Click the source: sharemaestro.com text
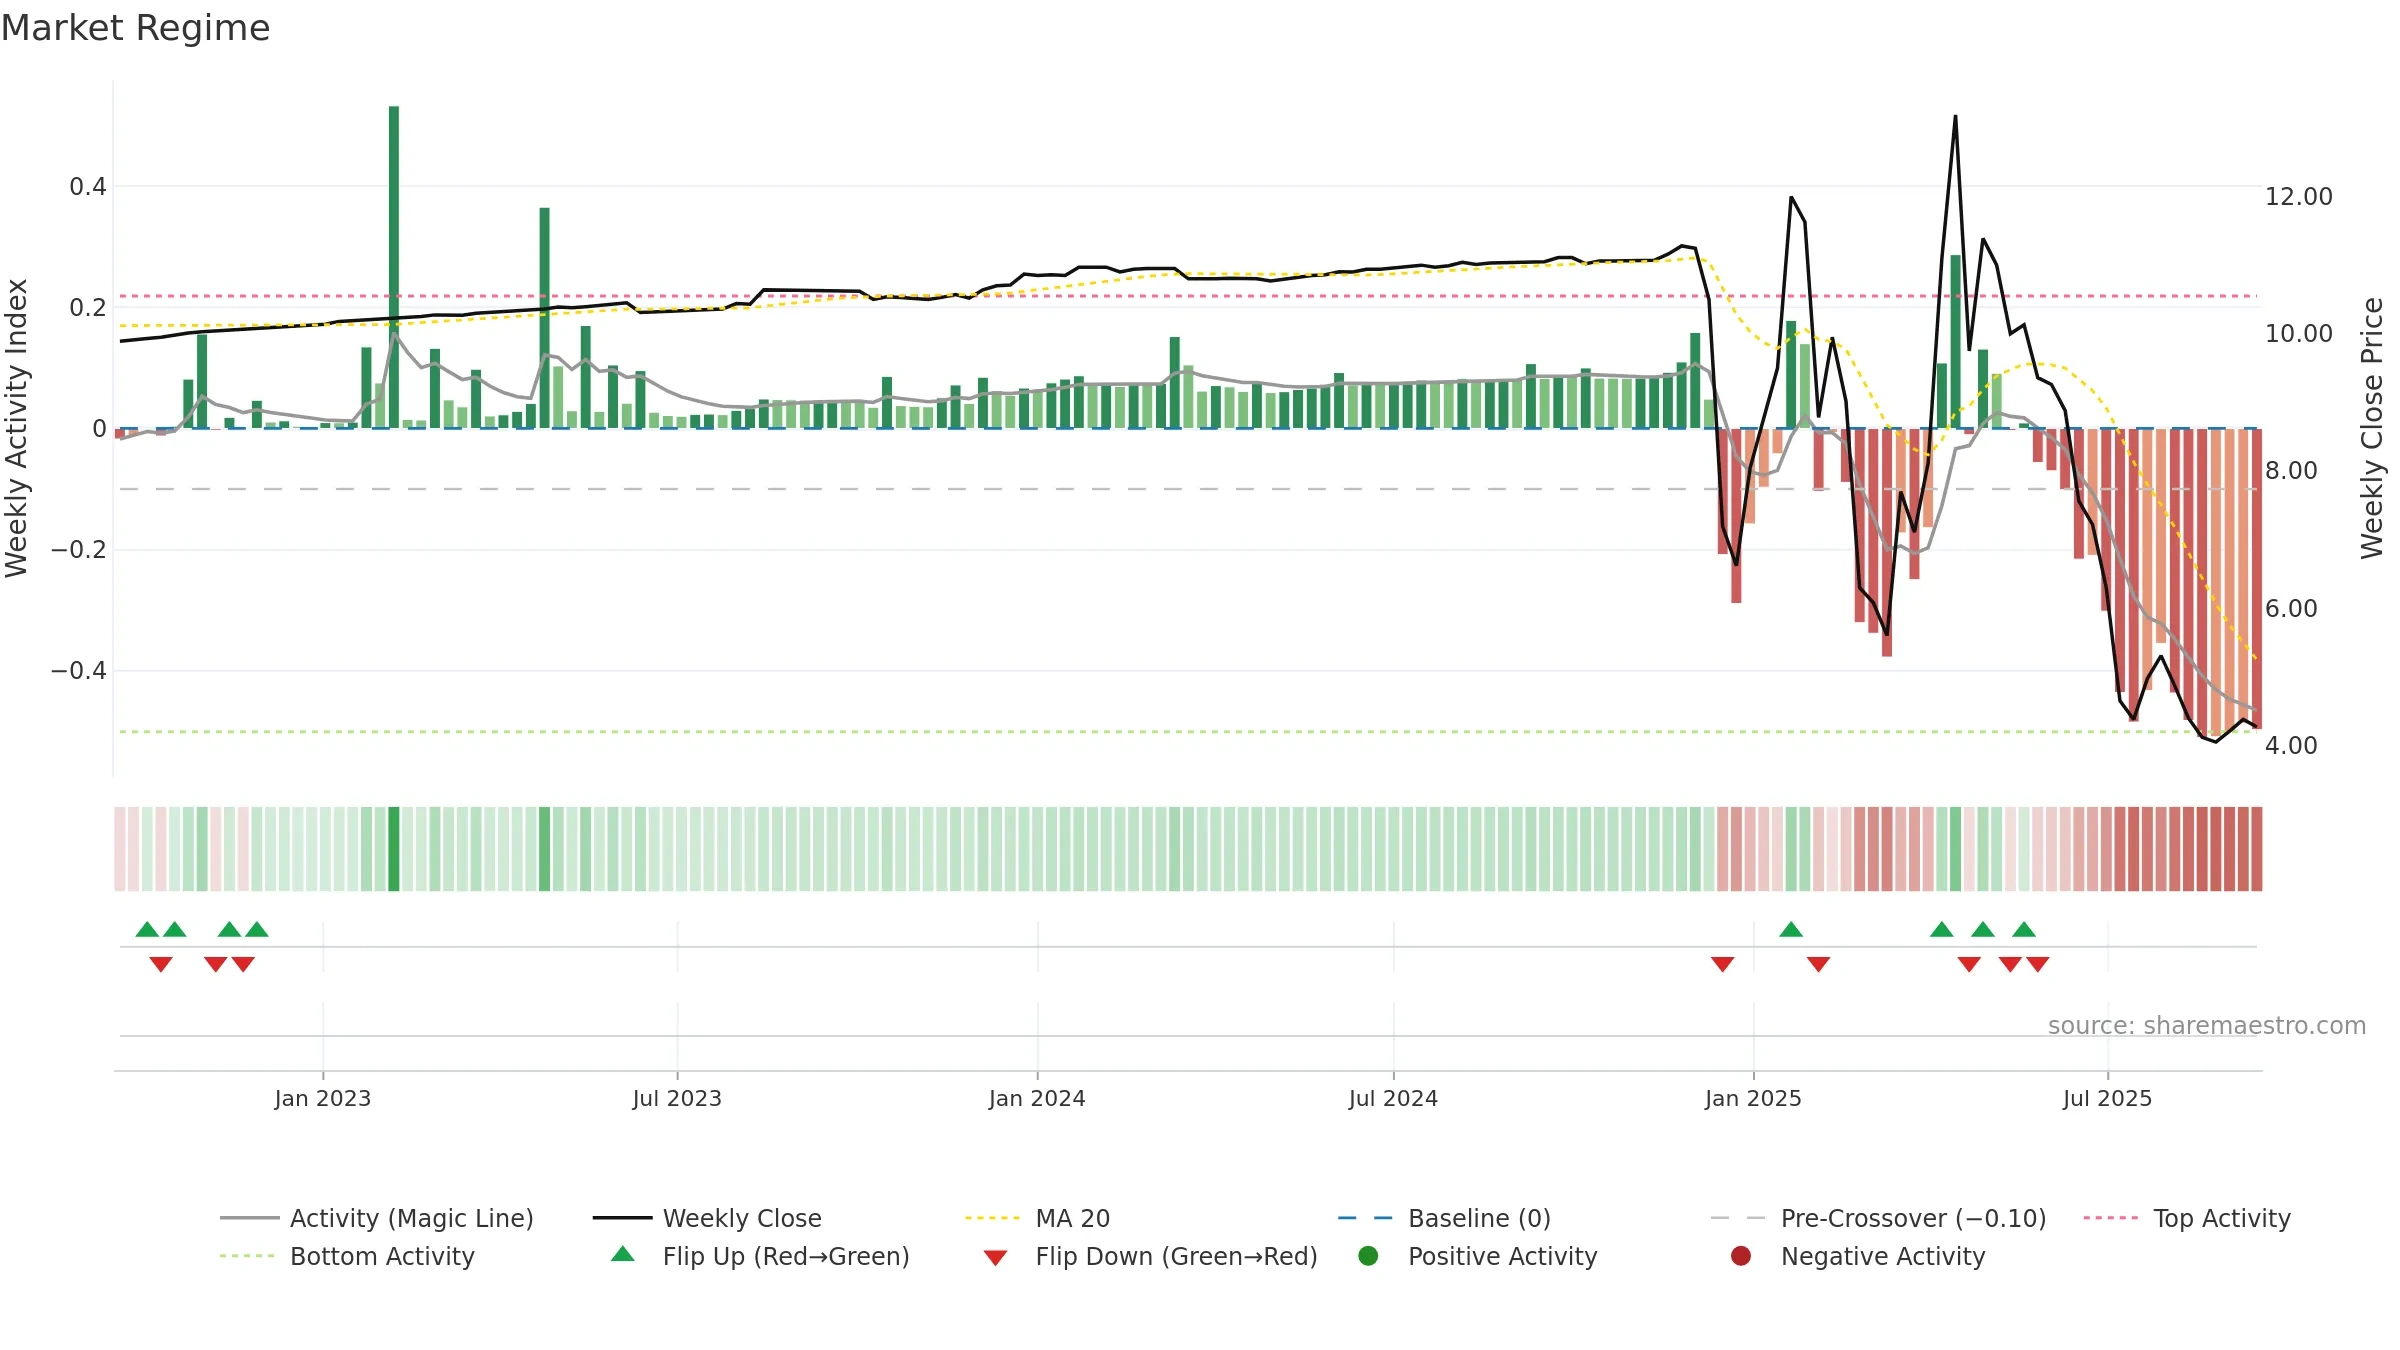2400x1350 pixels. (x=2207, y=1026)
